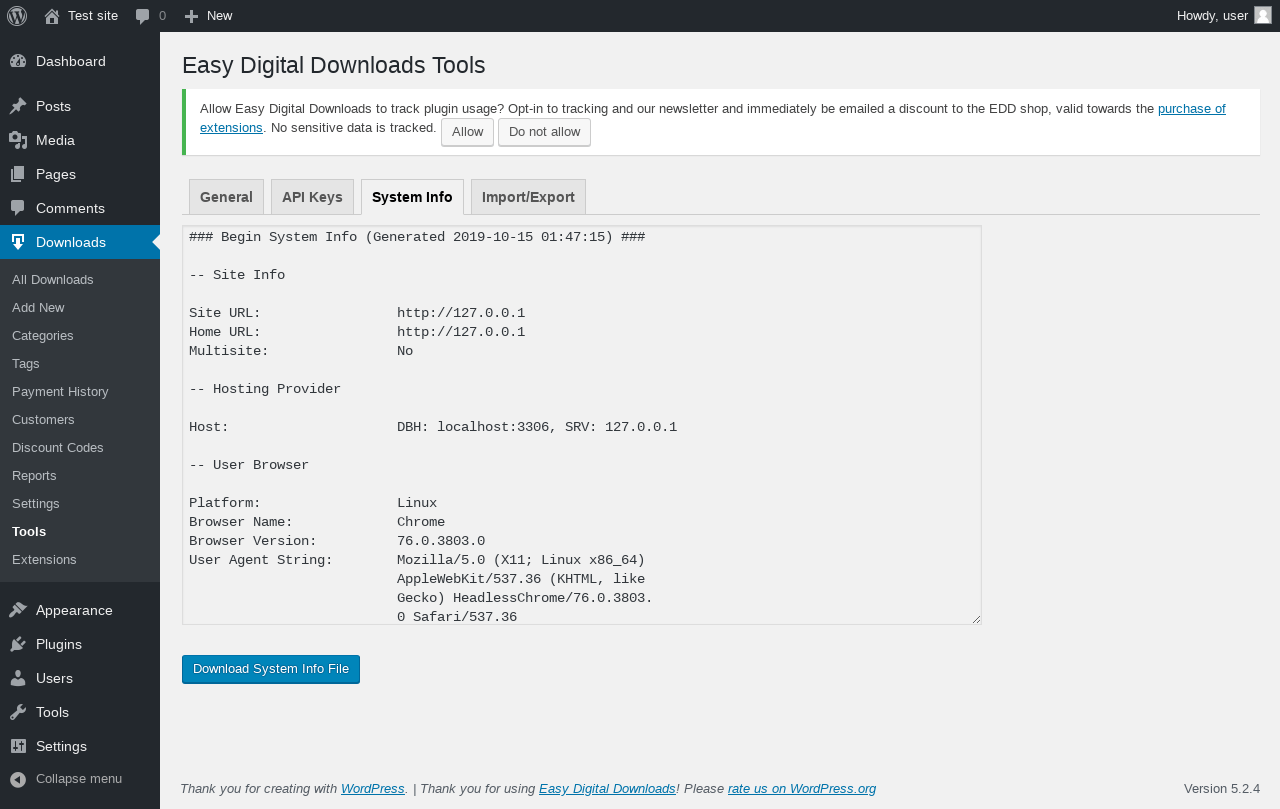Image resolution: width=1280 pixels, height=809 pixels.
Task: Click the Media icon in the sidebar
Action: pyautogui.click(x=18, y=140)
